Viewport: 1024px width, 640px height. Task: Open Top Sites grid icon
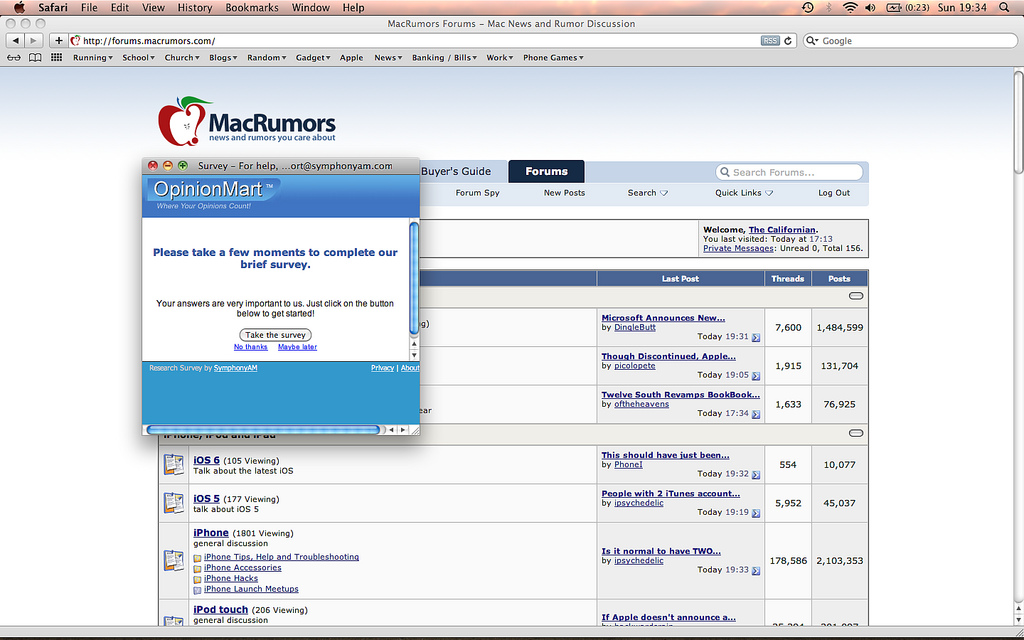(x=56, y=57)
